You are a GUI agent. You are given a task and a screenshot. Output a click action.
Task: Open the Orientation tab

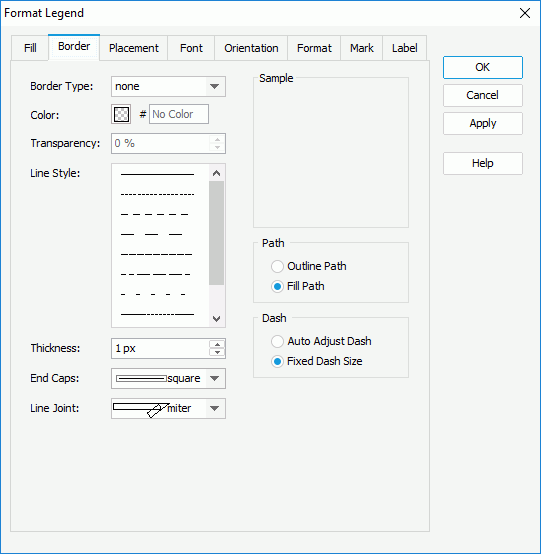point(251,48)
